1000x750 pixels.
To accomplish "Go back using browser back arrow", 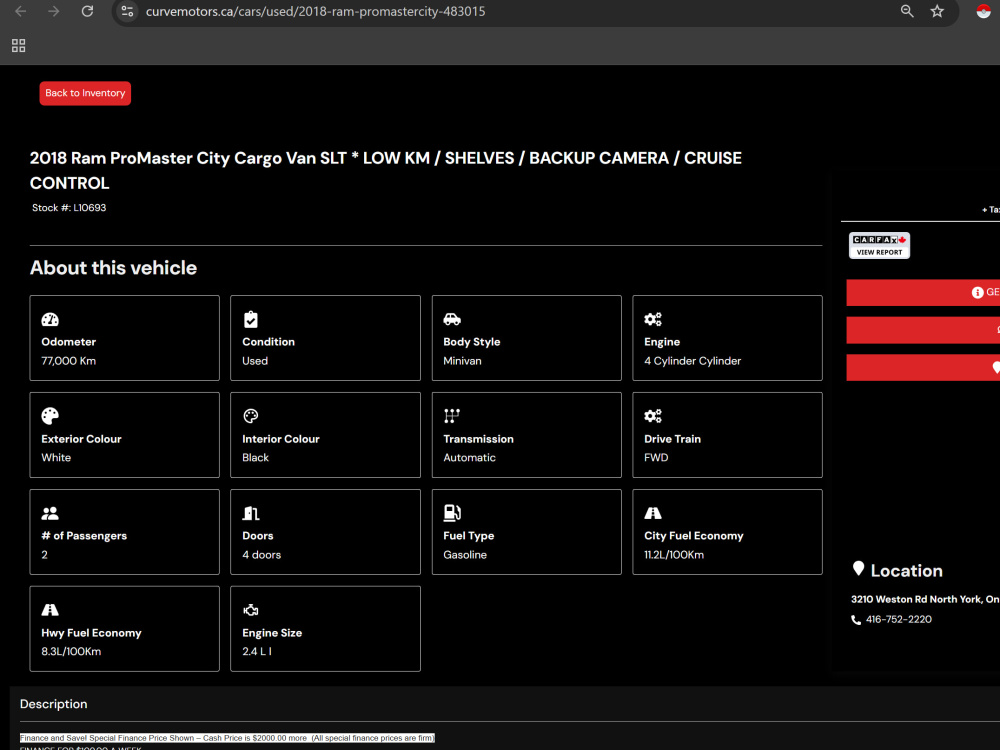I will (x=20, y=11).
